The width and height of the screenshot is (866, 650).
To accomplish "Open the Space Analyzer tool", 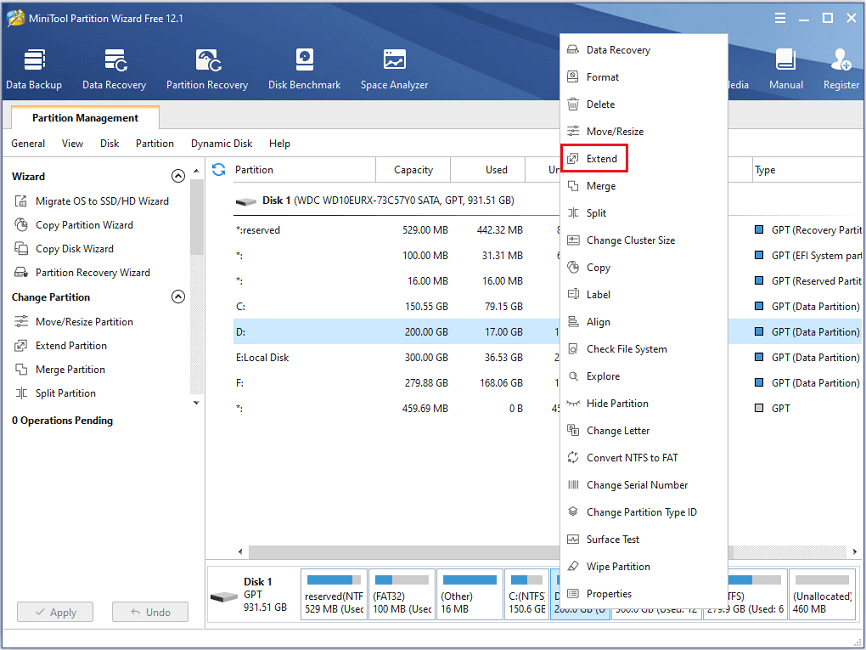I will (x=394, y=69).
